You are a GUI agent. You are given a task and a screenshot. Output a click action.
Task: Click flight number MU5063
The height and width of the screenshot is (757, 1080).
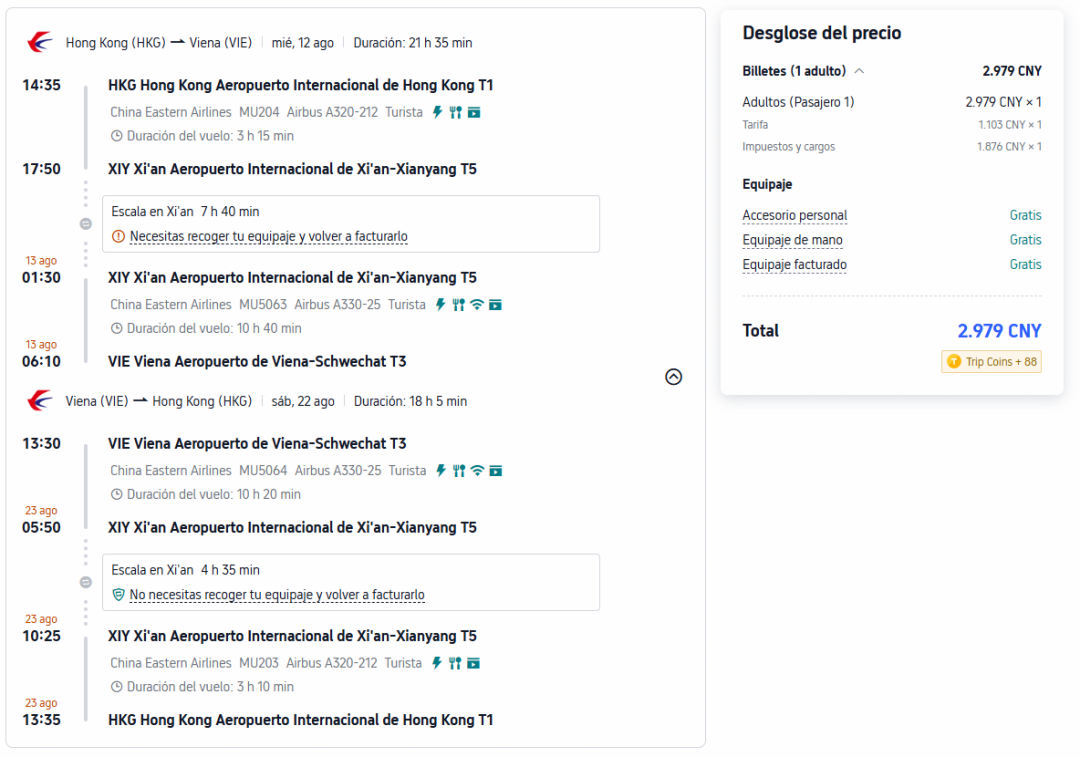pyautogui.click(x=262, y=304)
